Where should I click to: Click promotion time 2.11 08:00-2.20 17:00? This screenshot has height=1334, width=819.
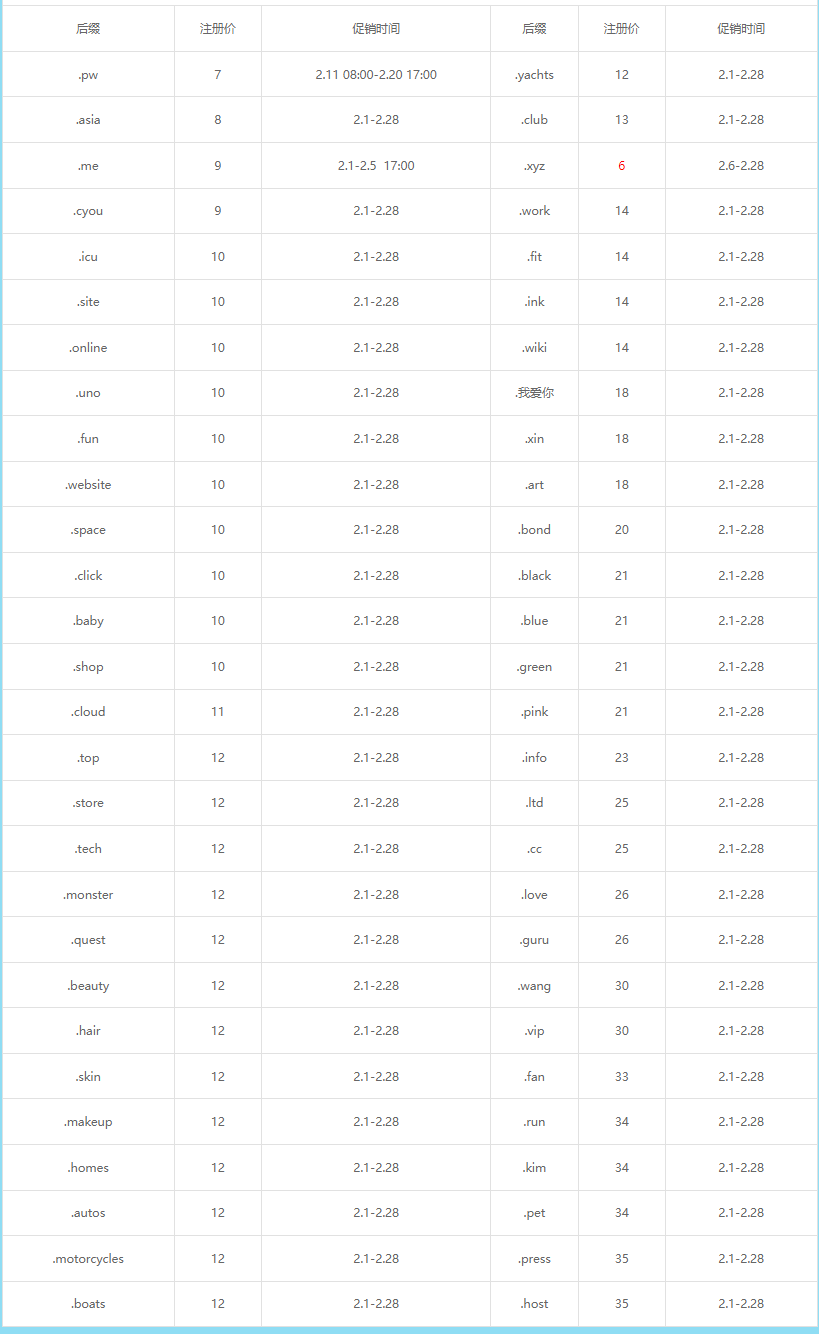[376, 75]
